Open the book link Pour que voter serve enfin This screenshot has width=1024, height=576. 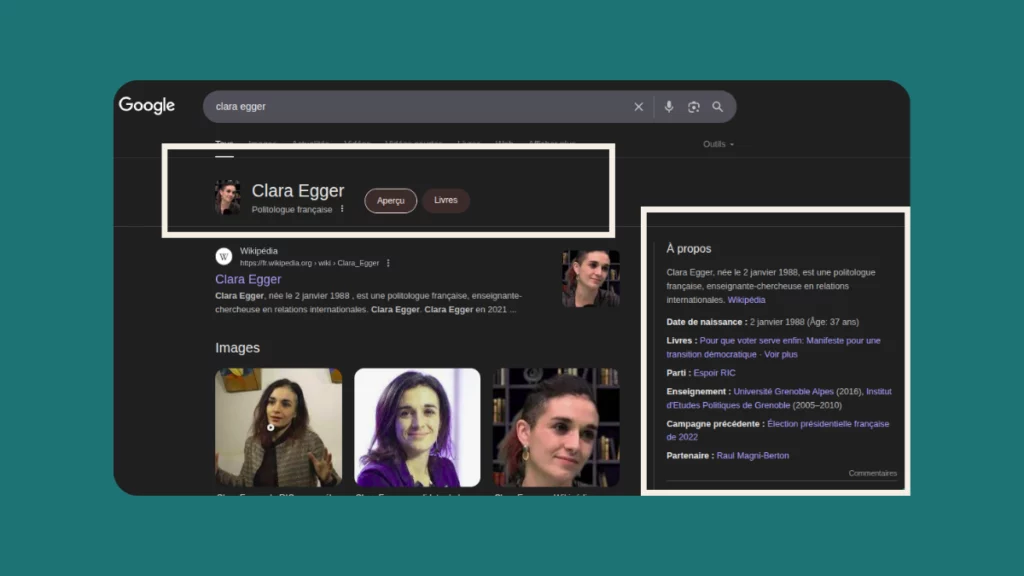(773, 347)
